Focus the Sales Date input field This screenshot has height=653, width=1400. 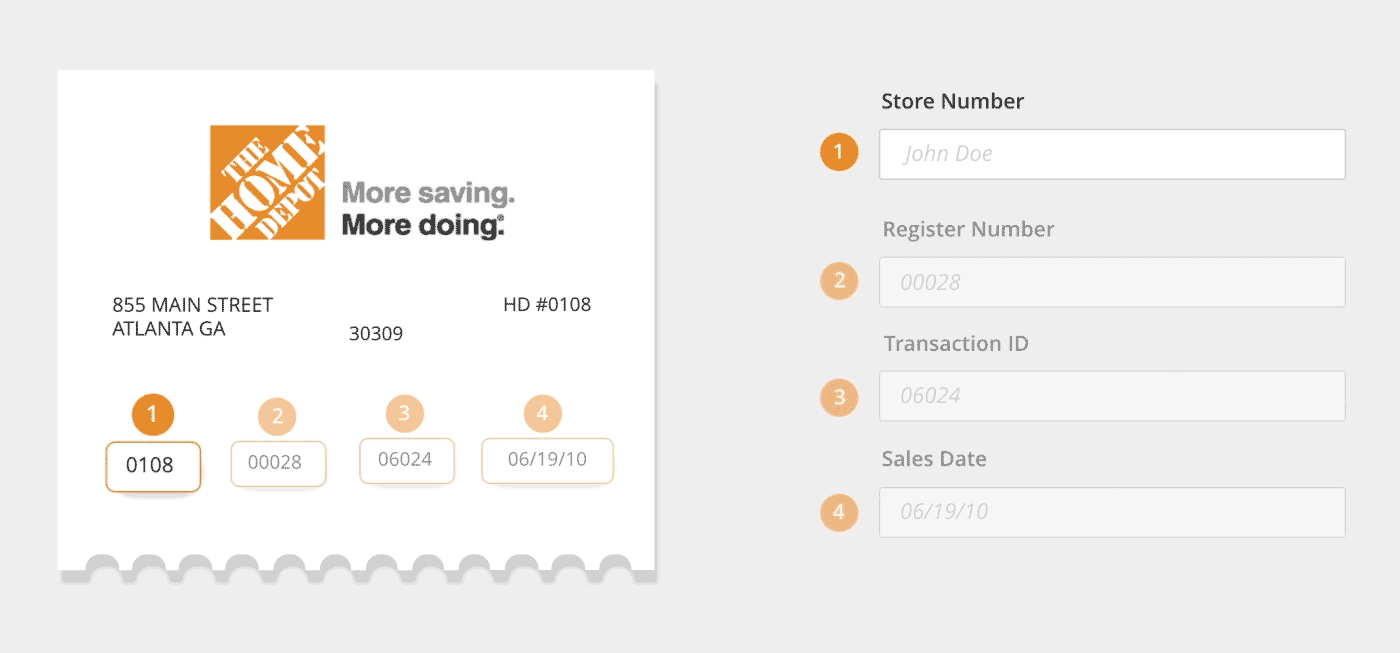[x=1112, y=512]
